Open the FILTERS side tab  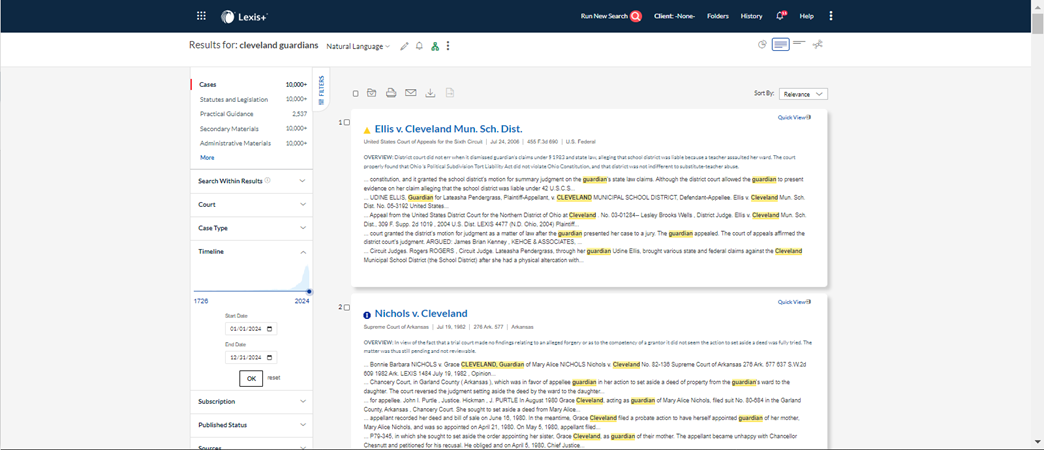[320, 91]
